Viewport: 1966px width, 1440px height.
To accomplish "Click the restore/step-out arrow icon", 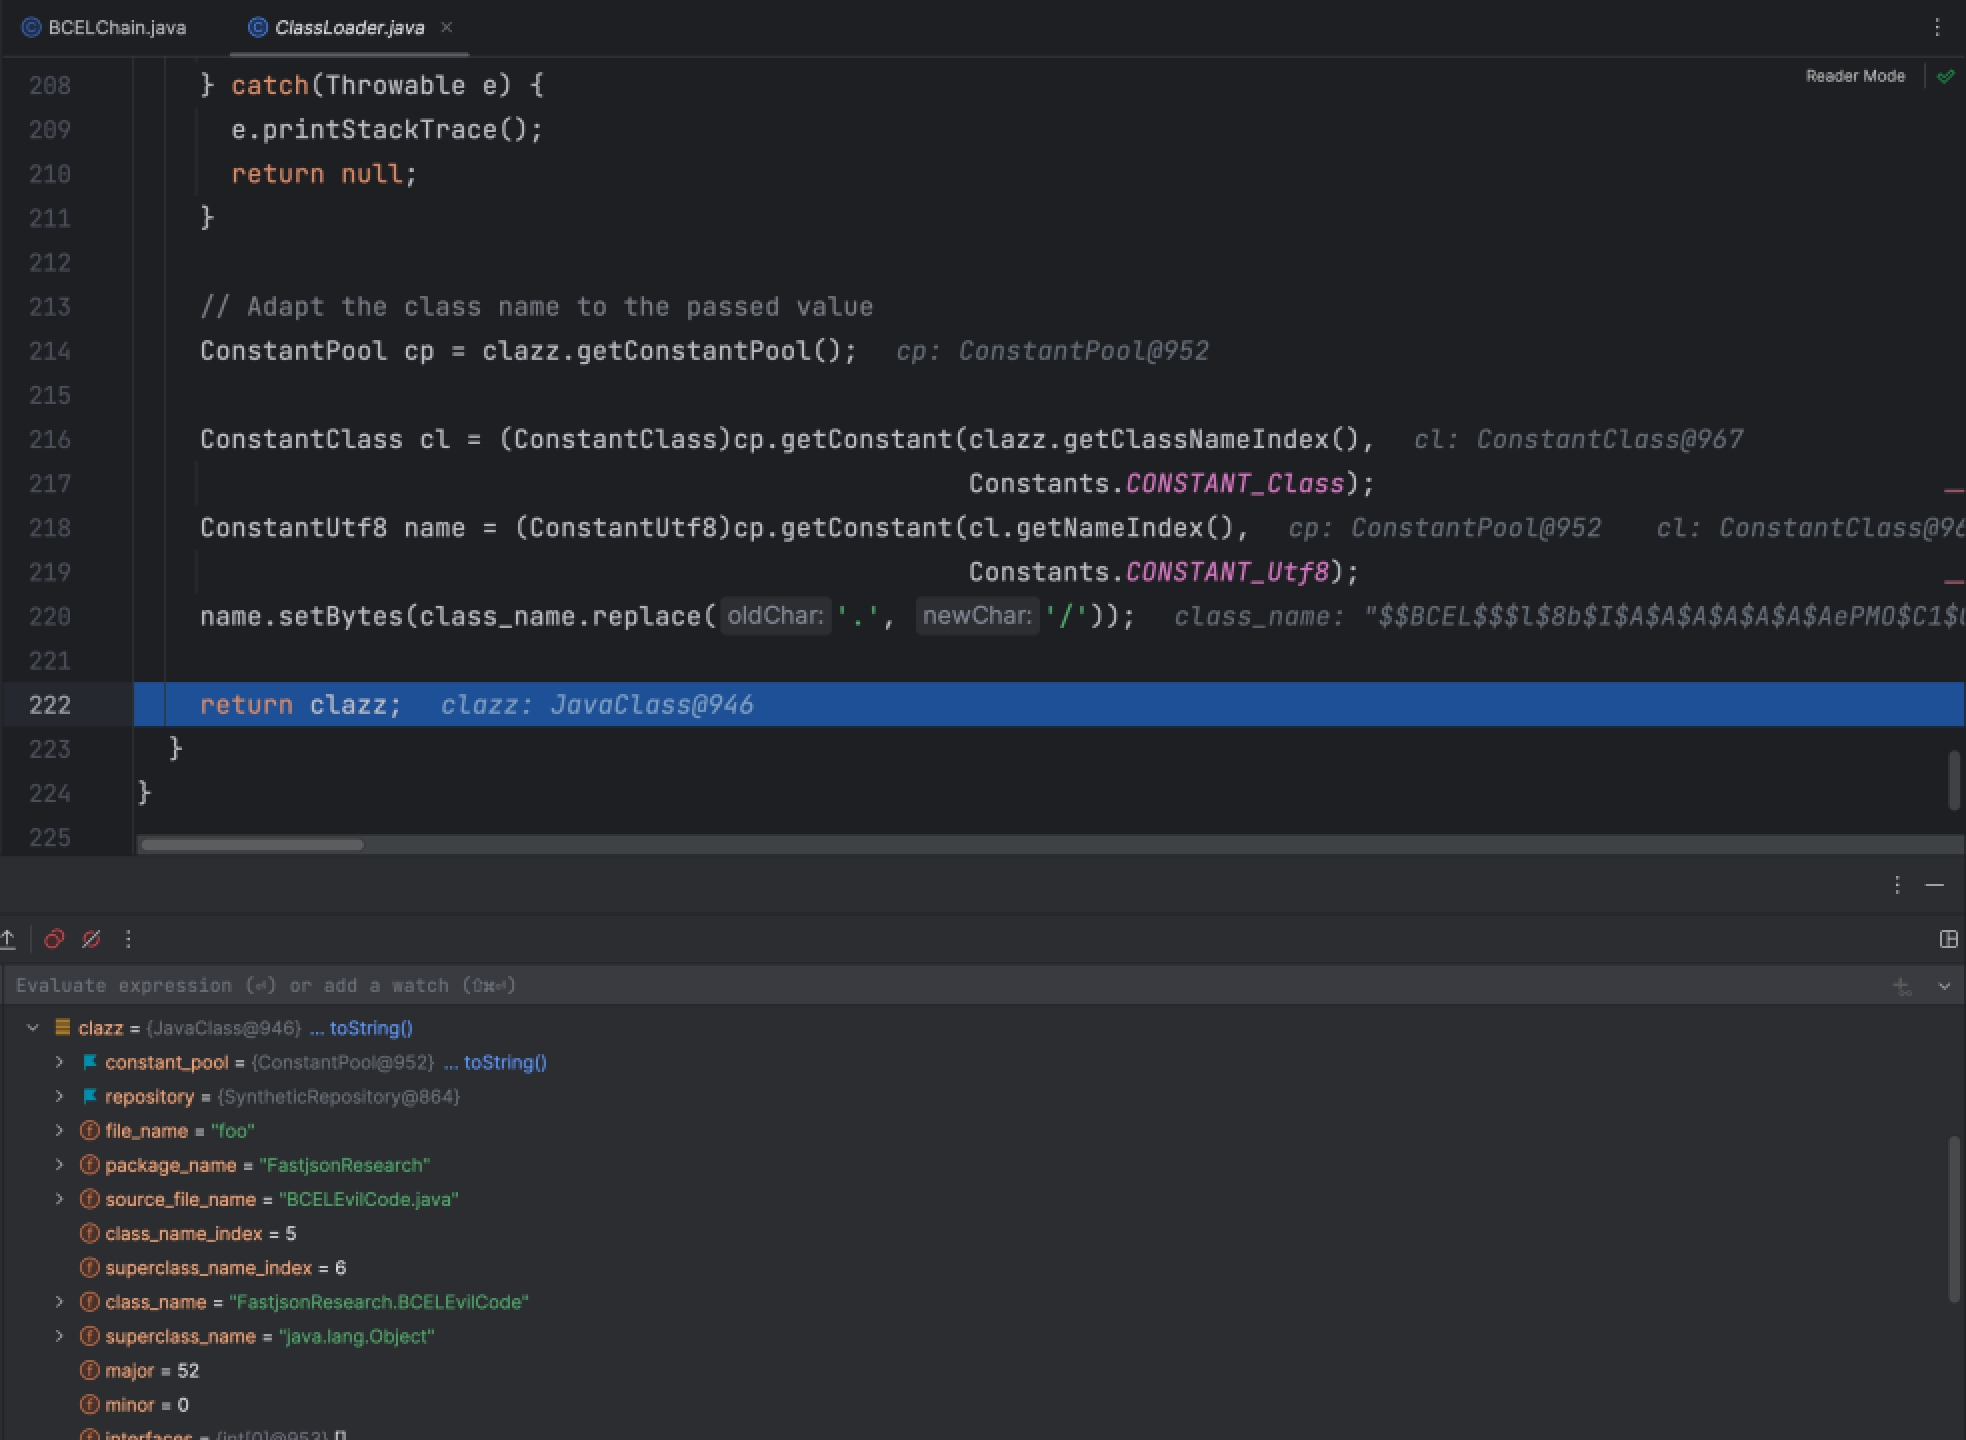I will click(8, 939).
